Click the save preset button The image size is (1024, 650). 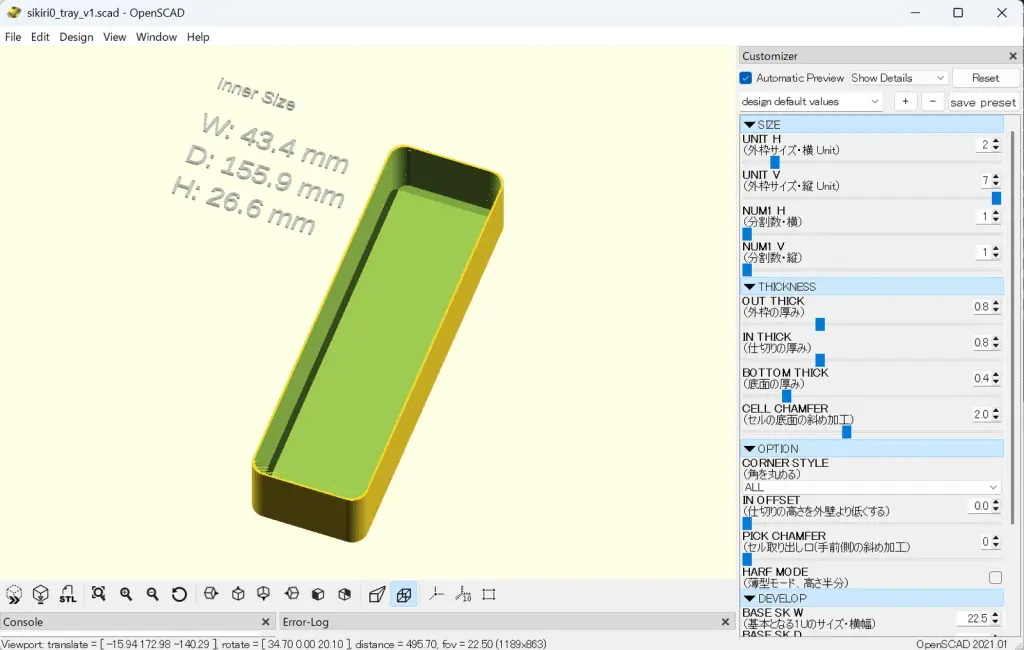[982, 102]
